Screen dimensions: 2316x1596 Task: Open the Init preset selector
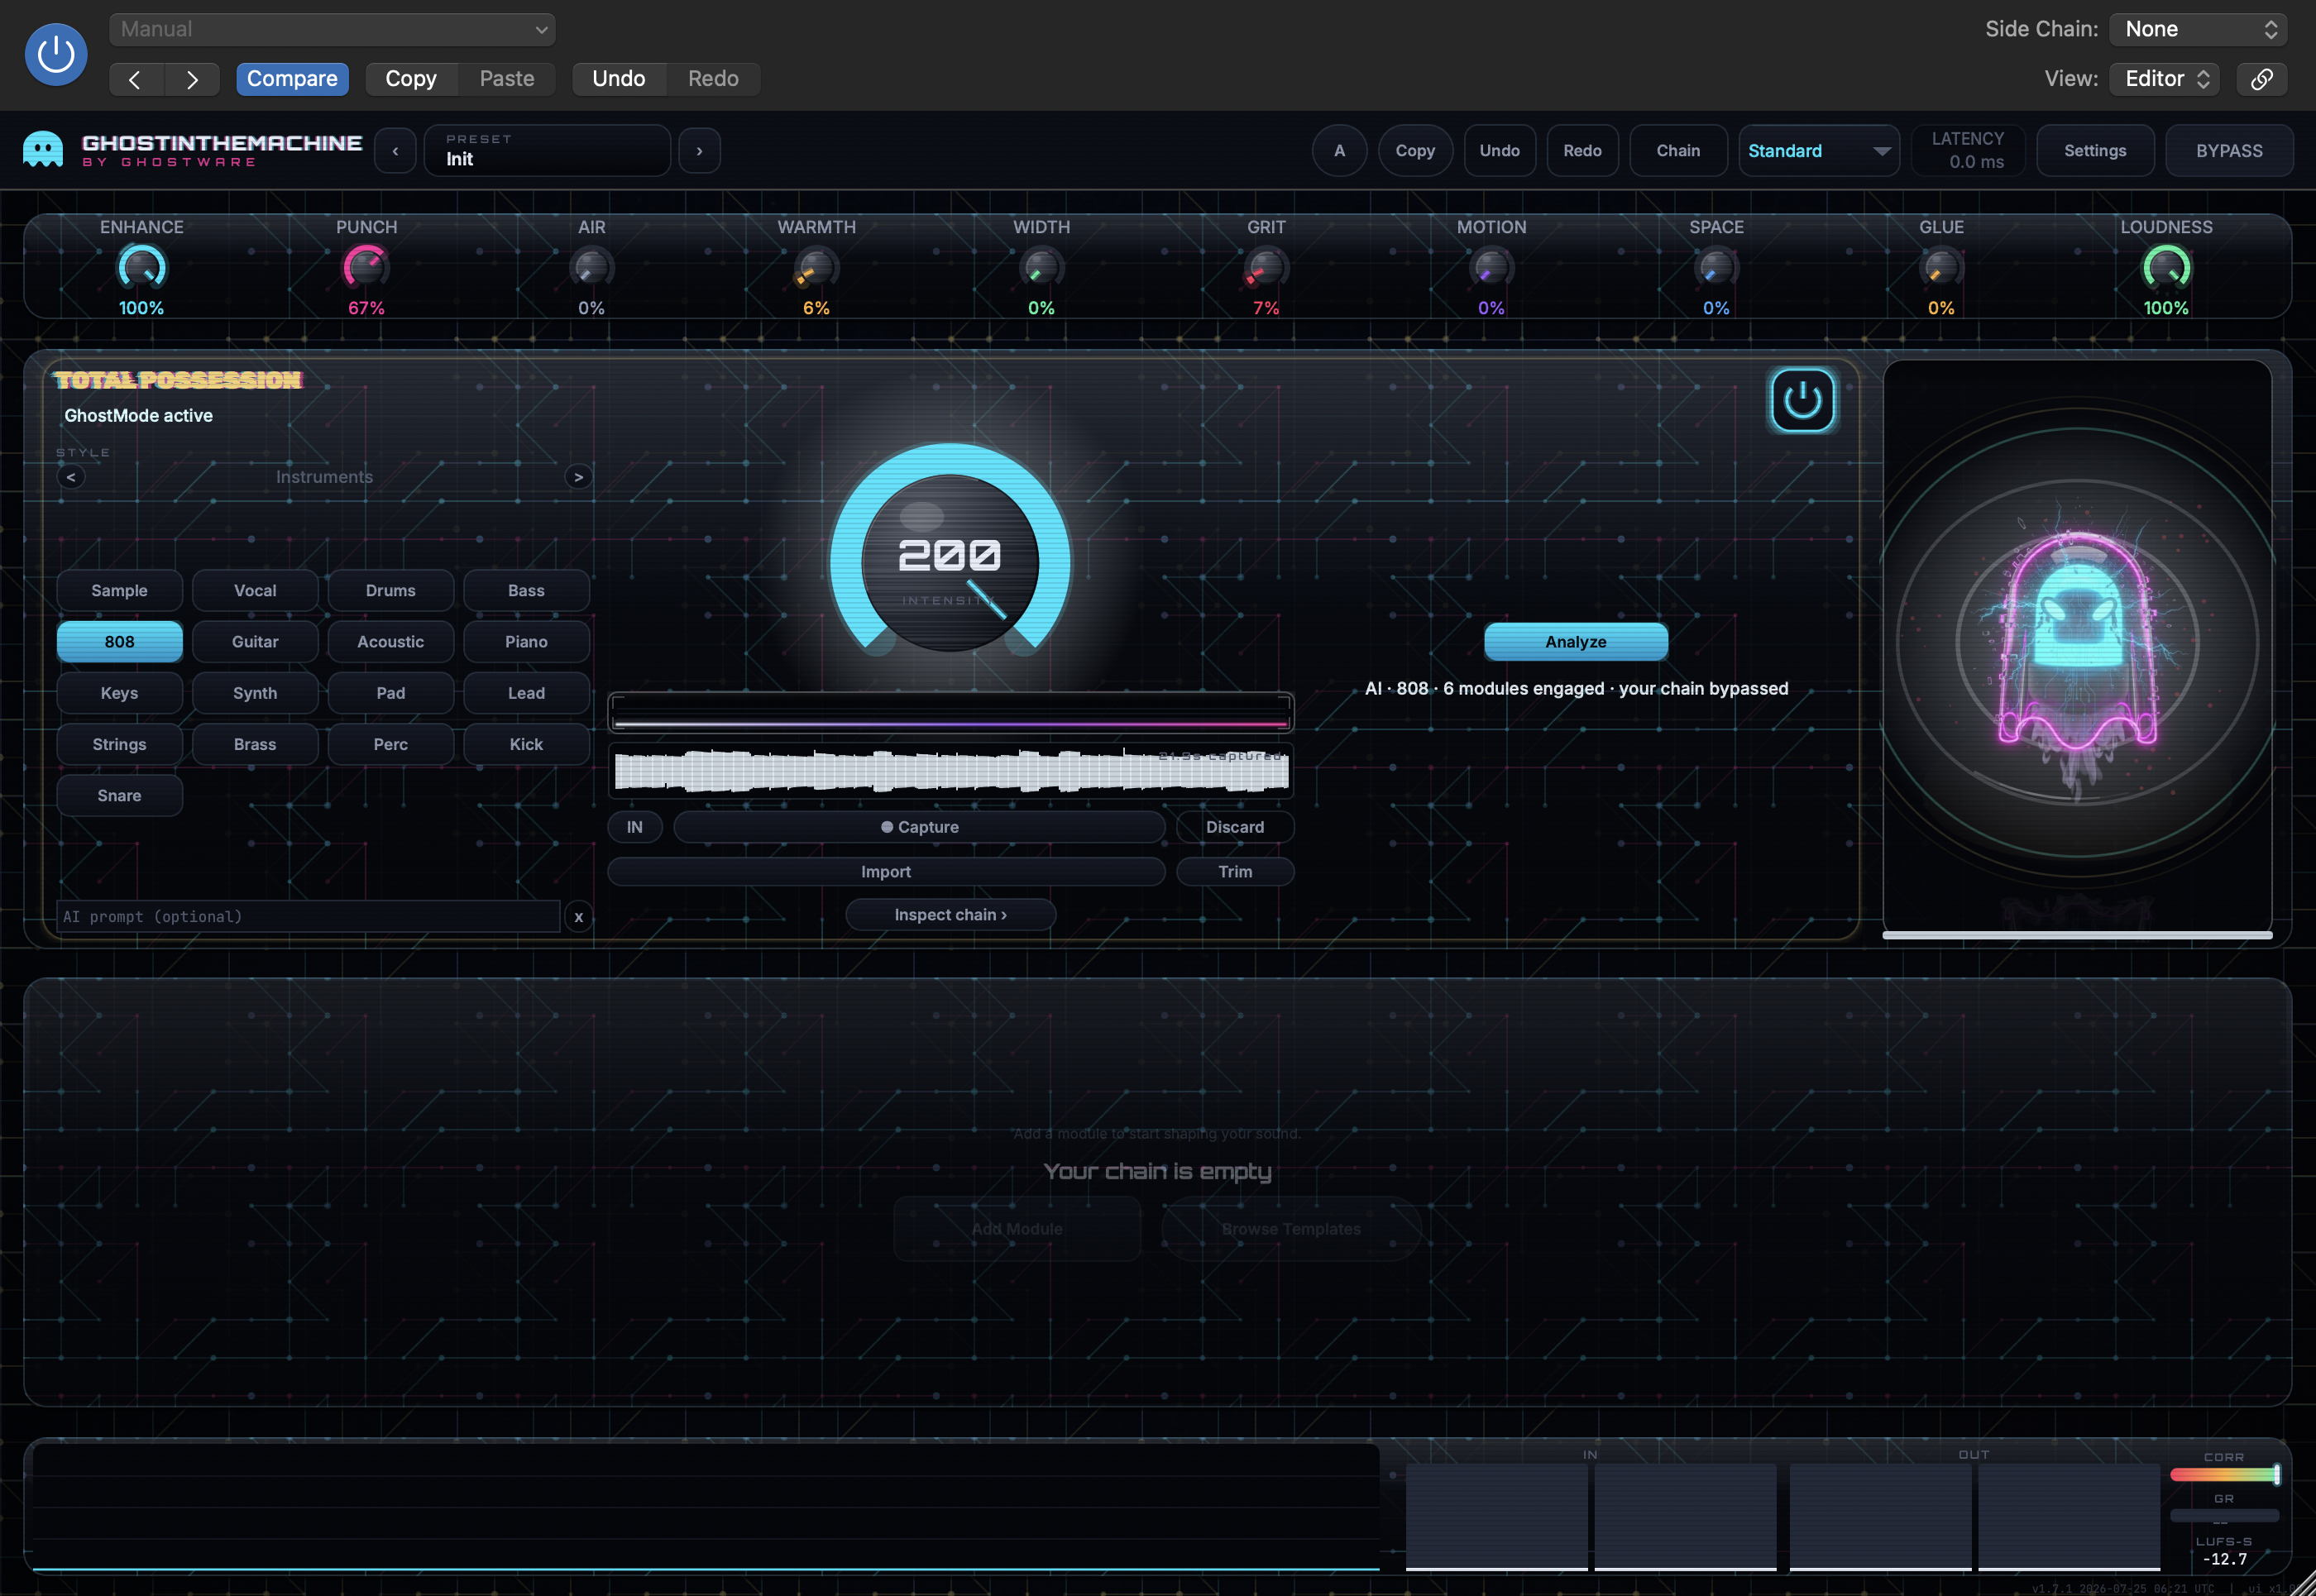pyautogui.click(x=547, y=151)
